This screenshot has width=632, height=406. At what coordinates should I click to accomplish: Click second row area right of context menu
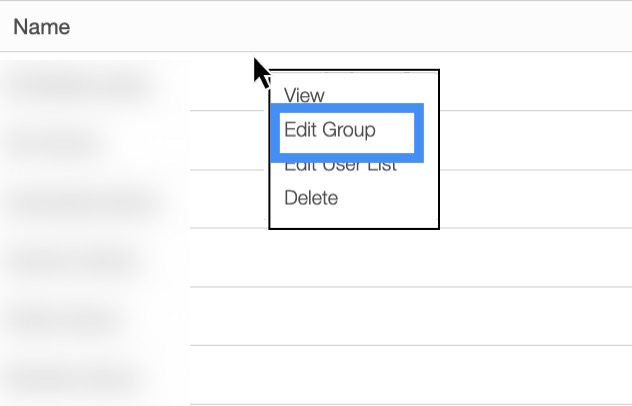[x=535, y=140]
